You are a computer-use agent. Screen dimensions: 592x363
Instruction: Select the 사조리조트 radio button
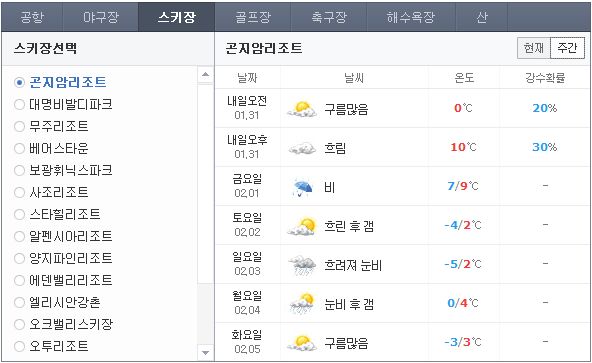(x=19, y=192)
